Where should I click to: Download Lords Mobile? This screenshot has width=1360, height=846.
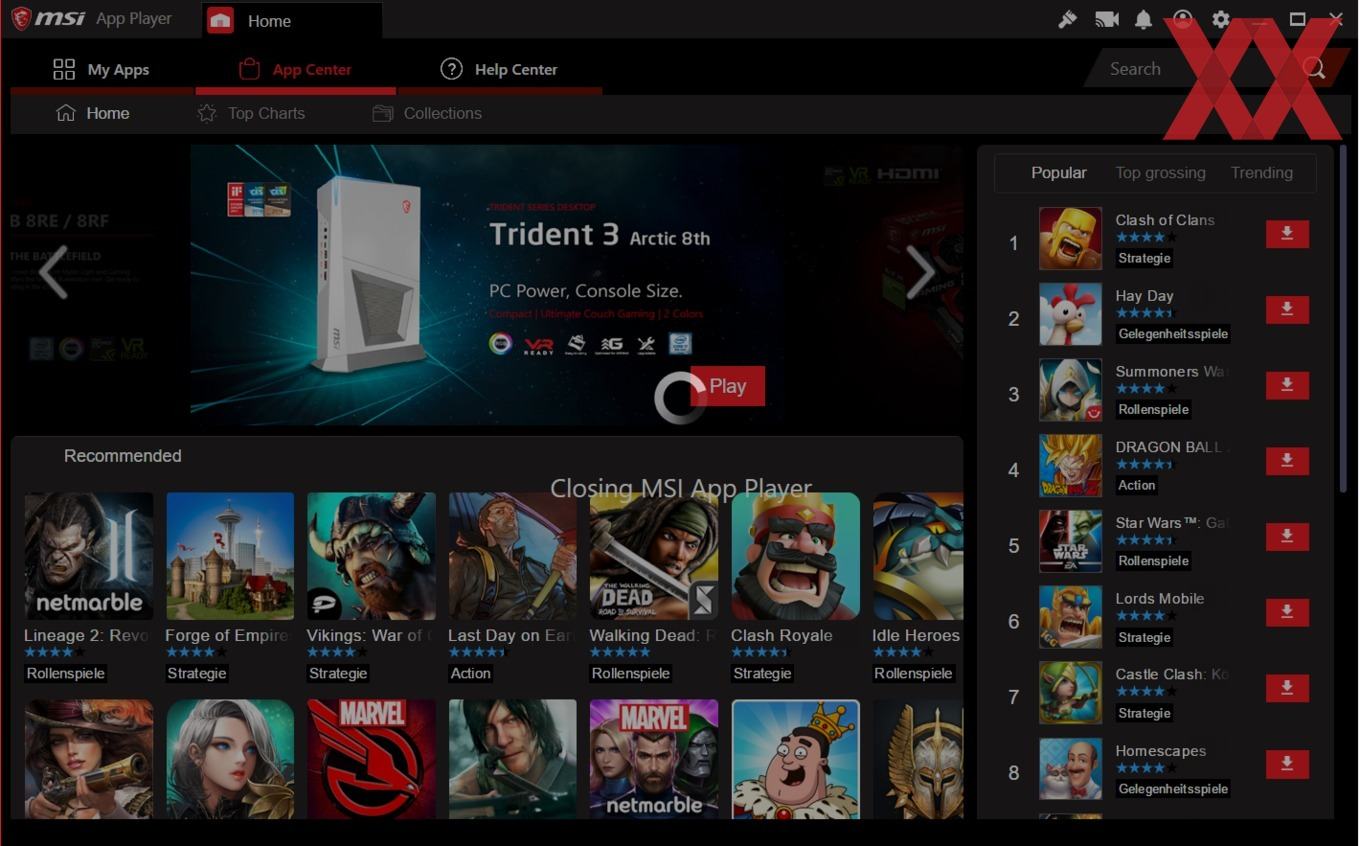[1287, 613]
